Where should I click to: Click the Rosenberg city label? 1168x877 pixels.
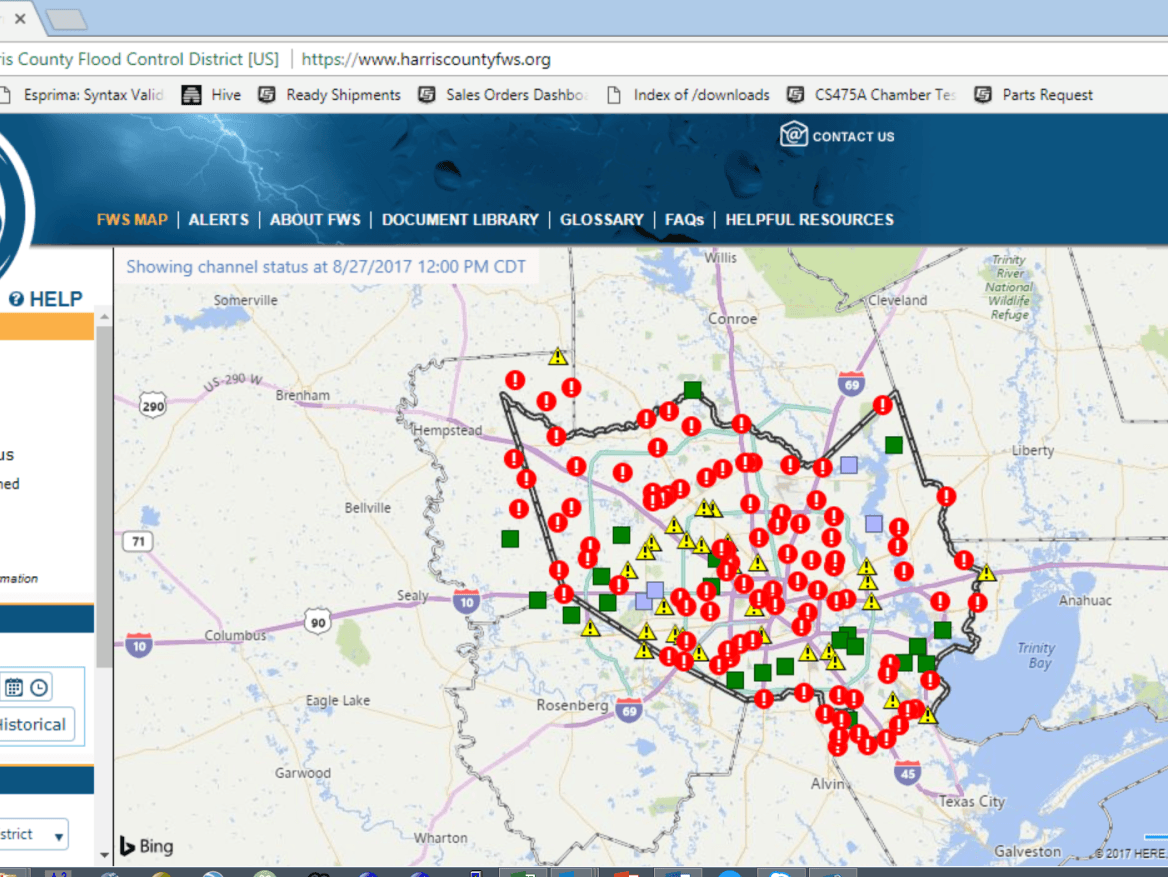[x=572, y=705]
